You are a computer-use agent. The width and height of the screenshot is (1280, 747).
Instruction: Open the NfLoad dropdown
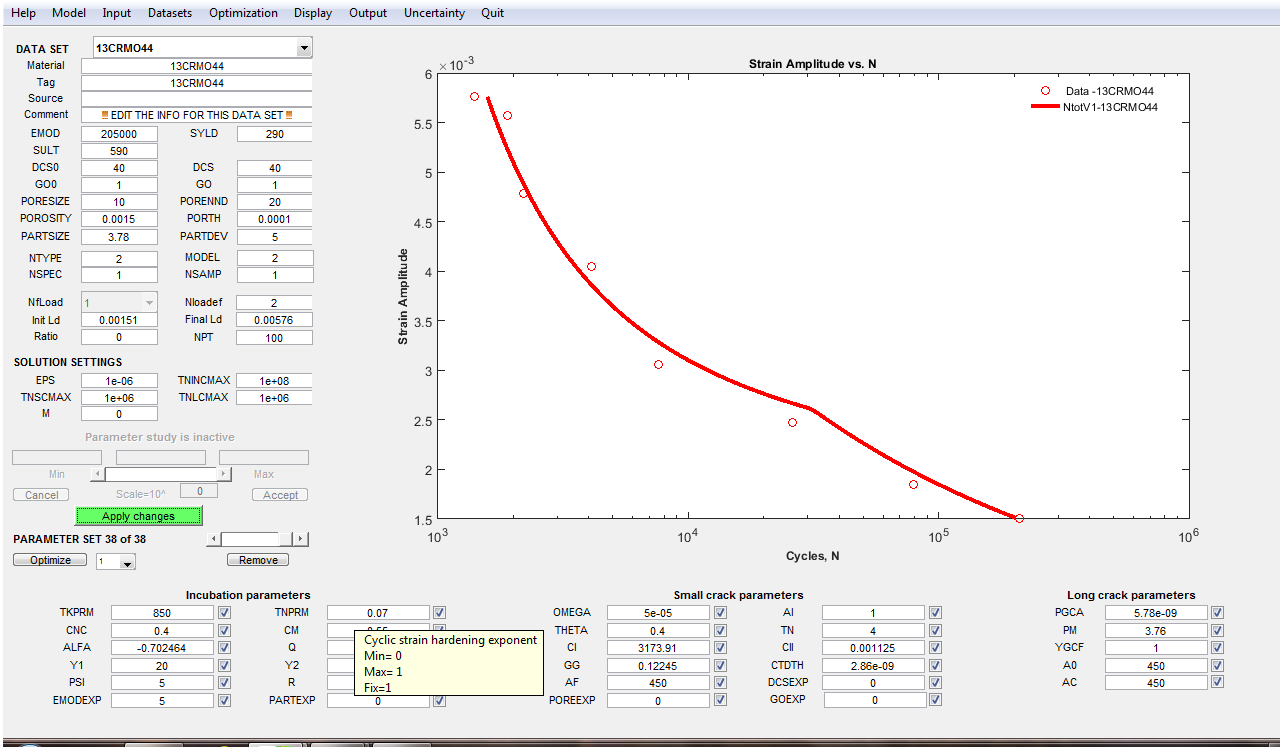tap(149, 302)
